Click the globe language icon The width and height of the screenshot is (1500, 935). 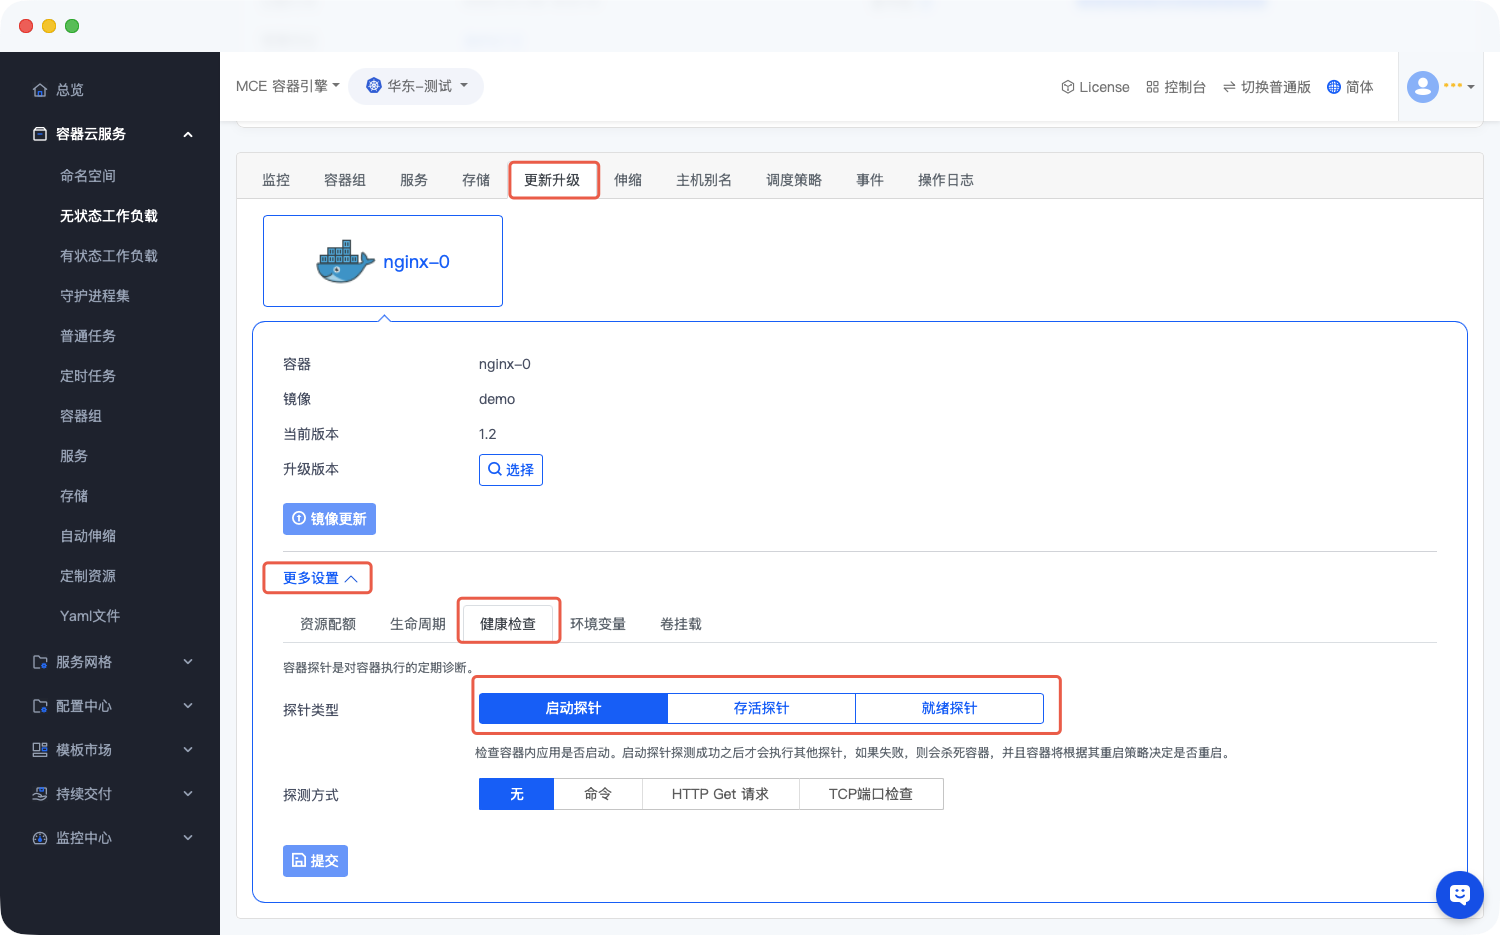point(1333,87)
